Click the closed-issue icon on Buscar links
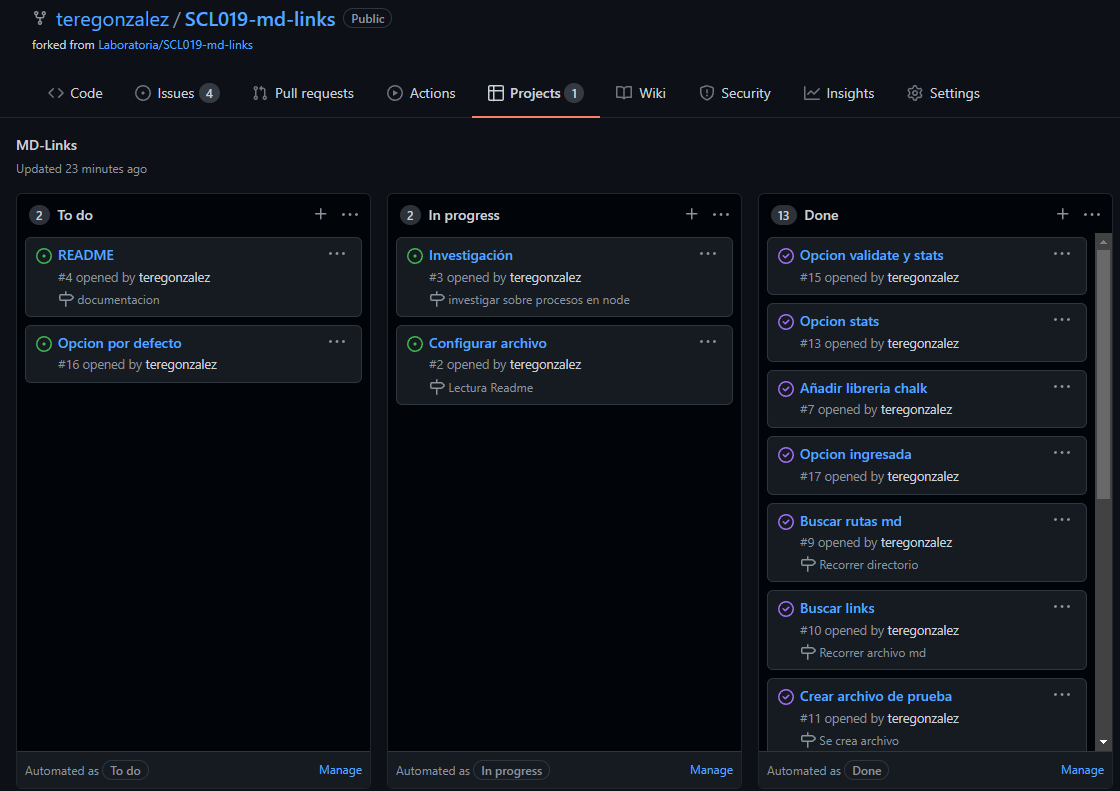 pos(786,609)
